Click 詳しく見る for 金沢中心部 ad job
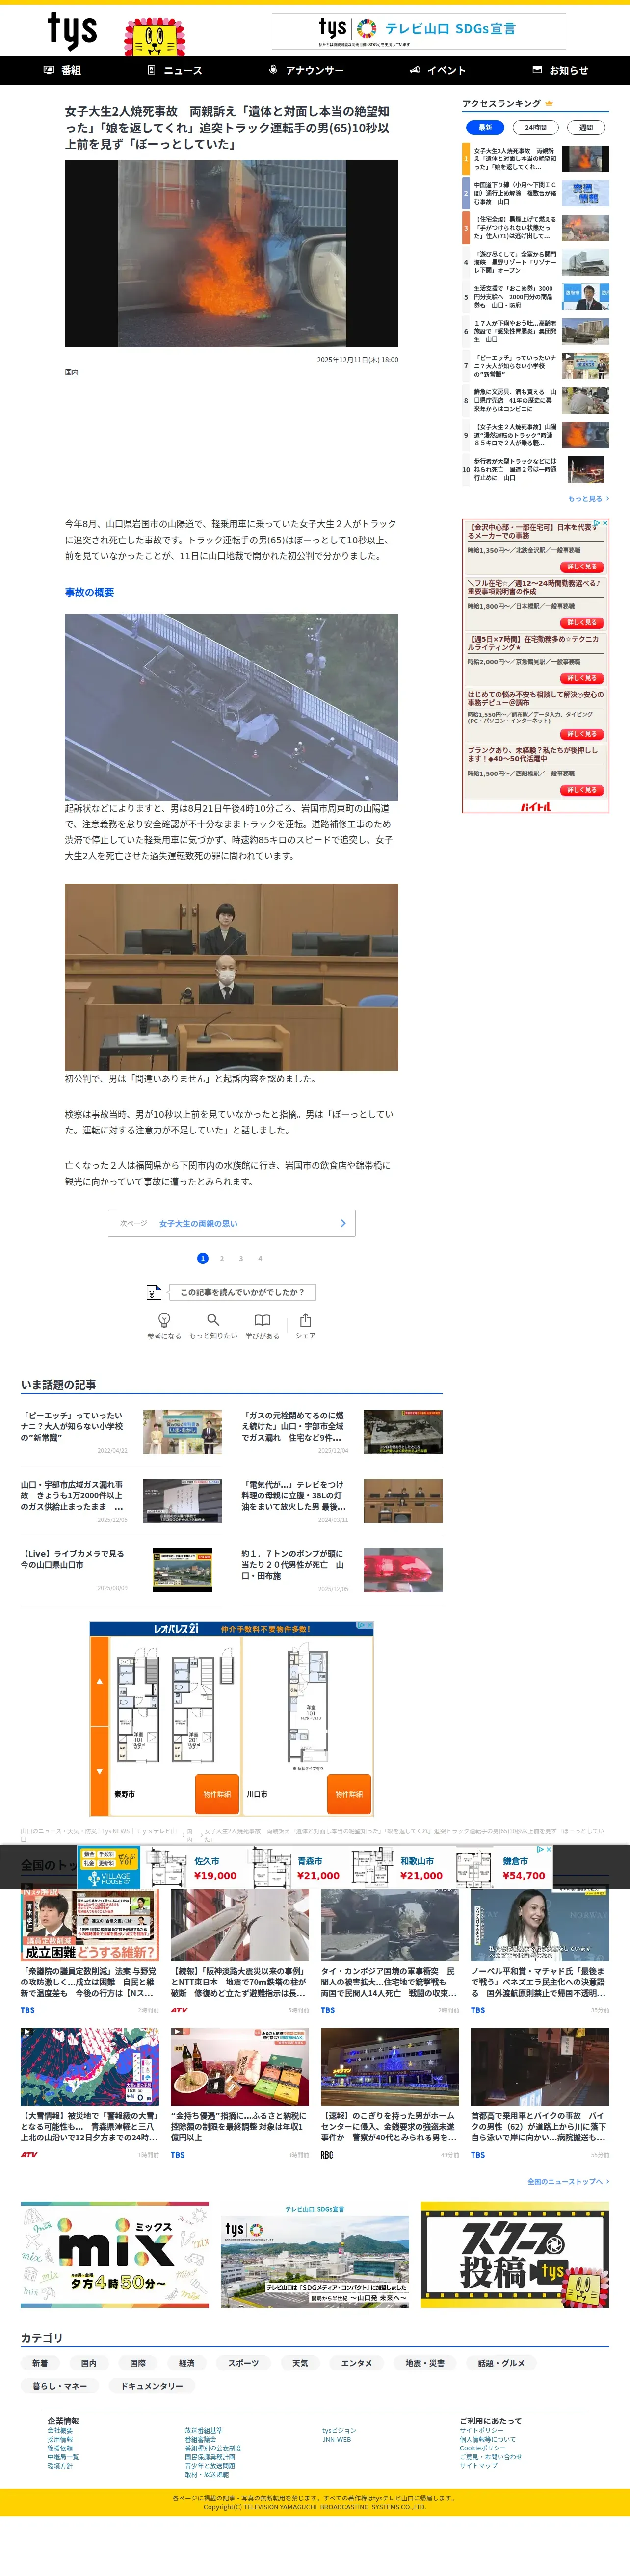 (x=582, y=567)
